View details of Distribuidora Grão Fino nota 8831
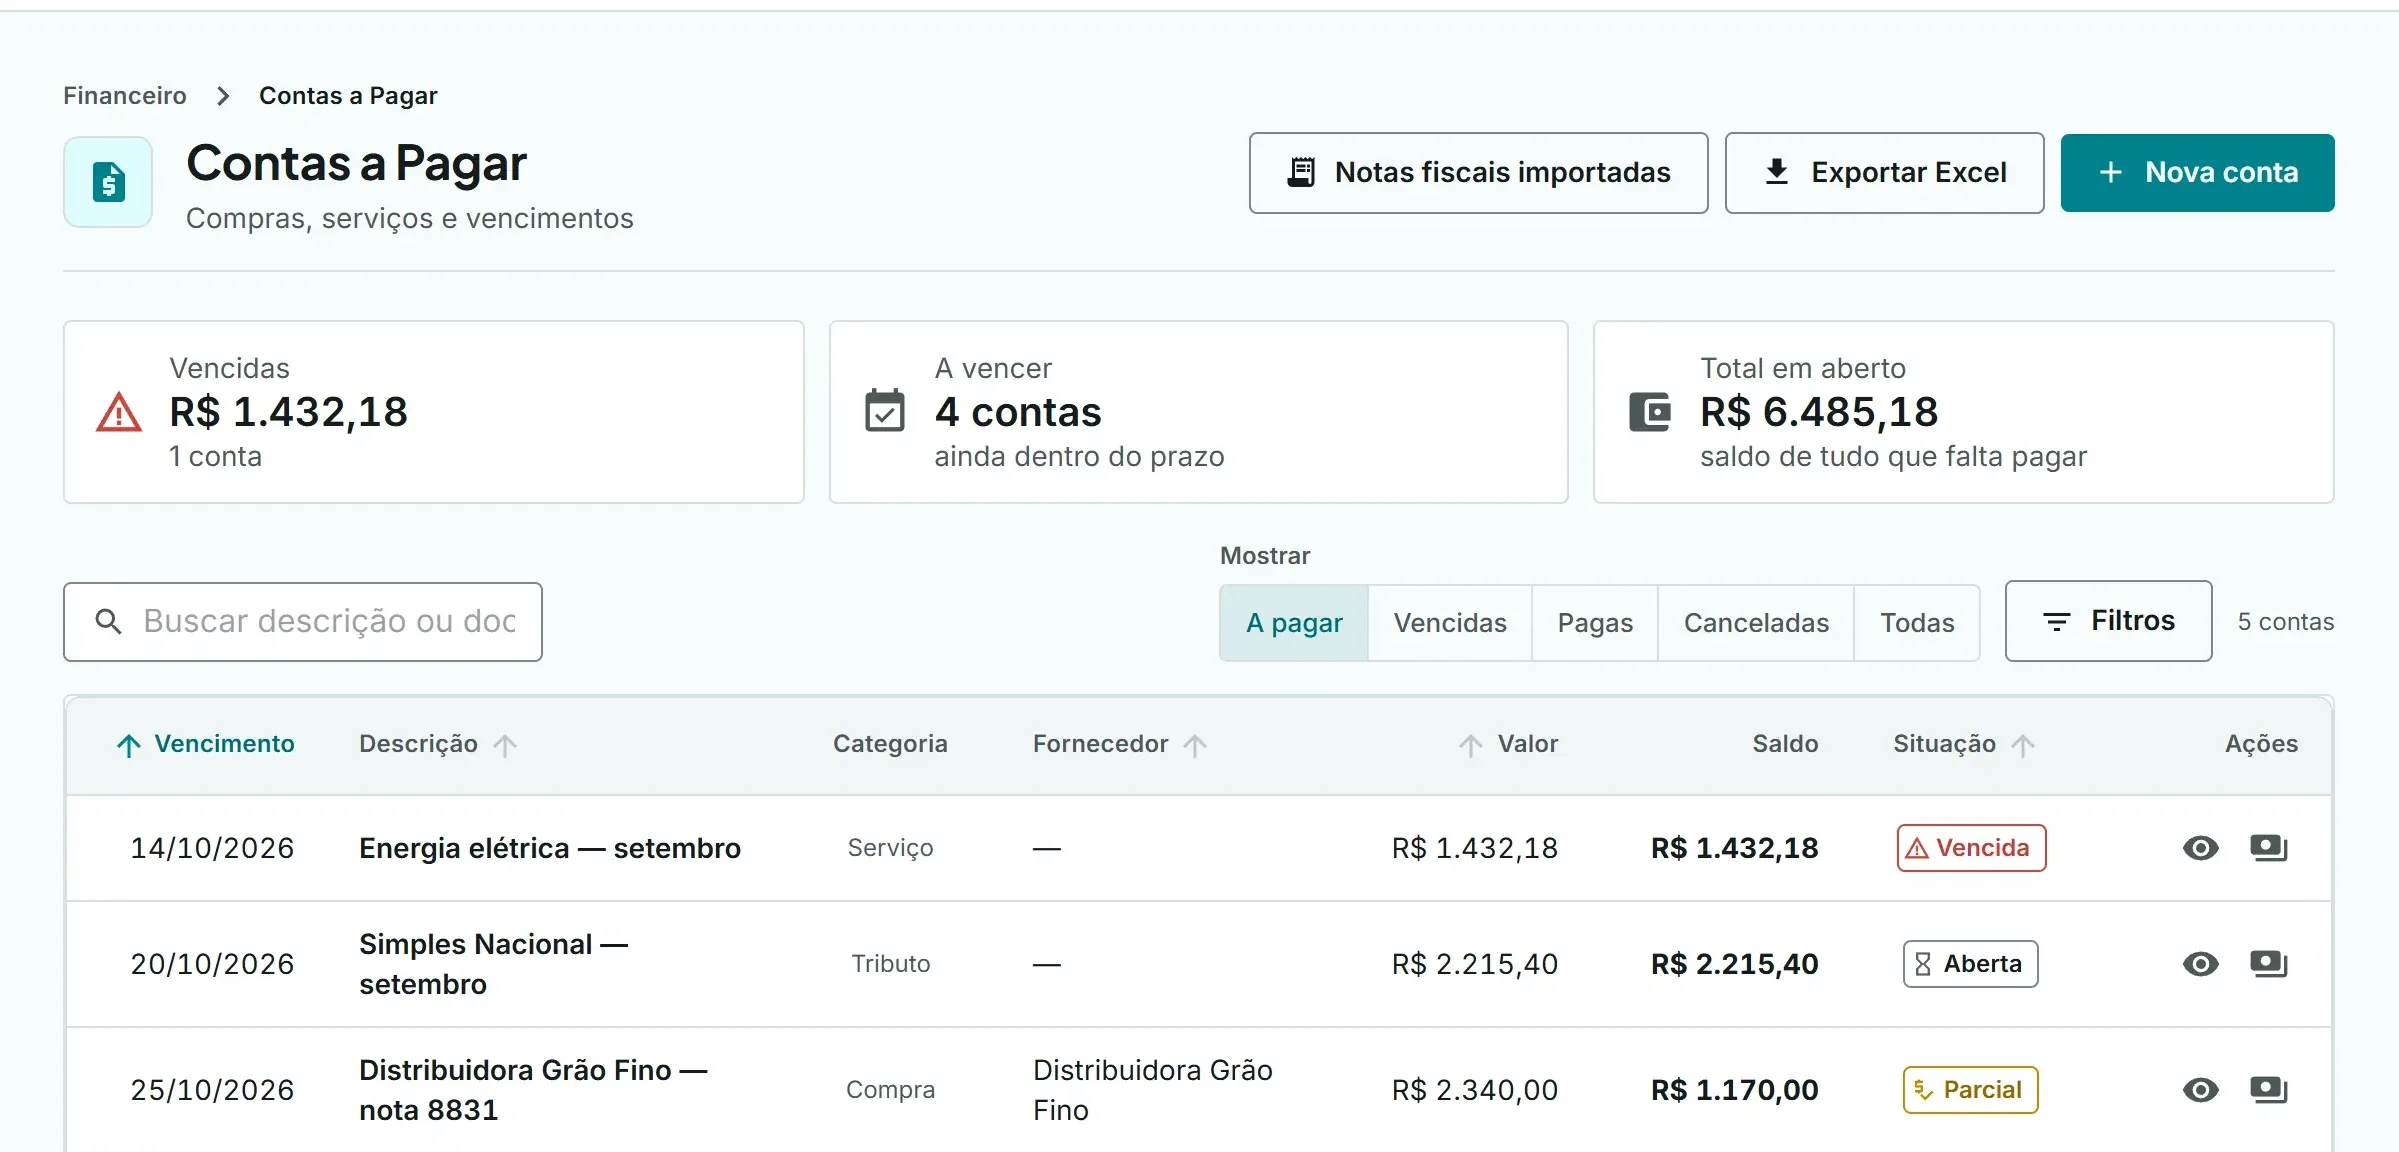2399x1152 pixels. point(2200,1090)
